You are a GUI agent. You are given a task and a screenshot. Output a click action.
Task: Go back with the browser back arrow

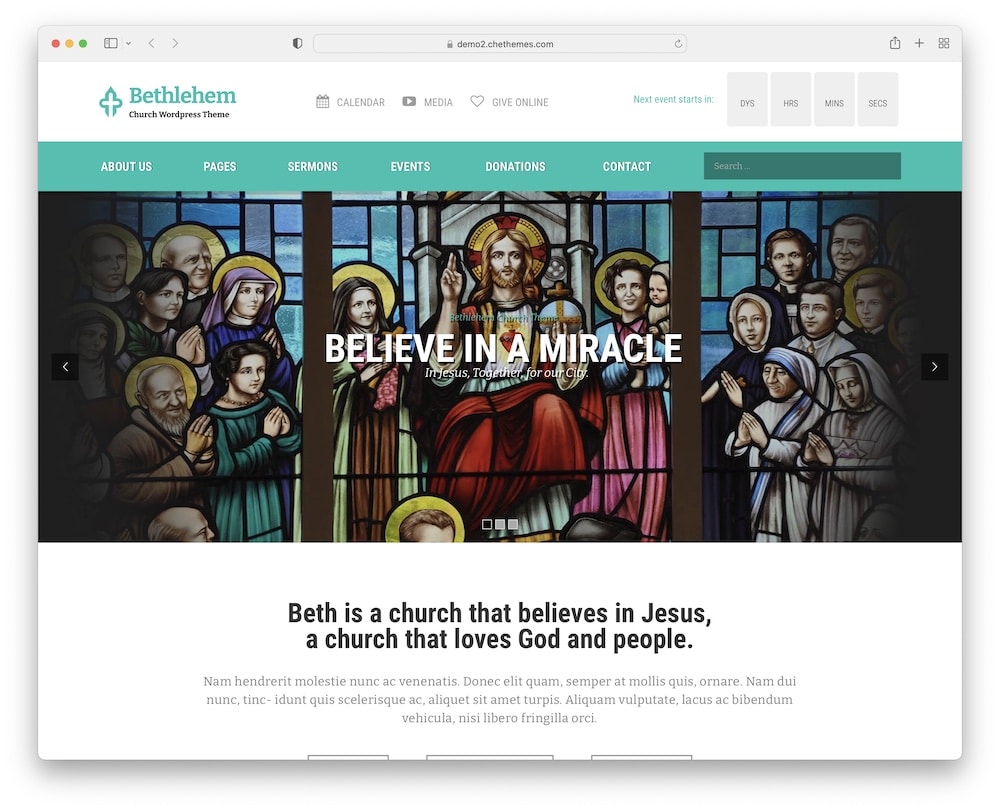(x=151, y=43)
